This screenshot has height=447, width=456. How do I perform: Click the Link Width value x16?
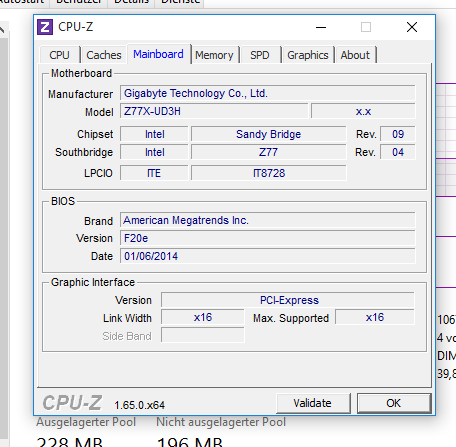pyautogui.click(x=203, y=317)
